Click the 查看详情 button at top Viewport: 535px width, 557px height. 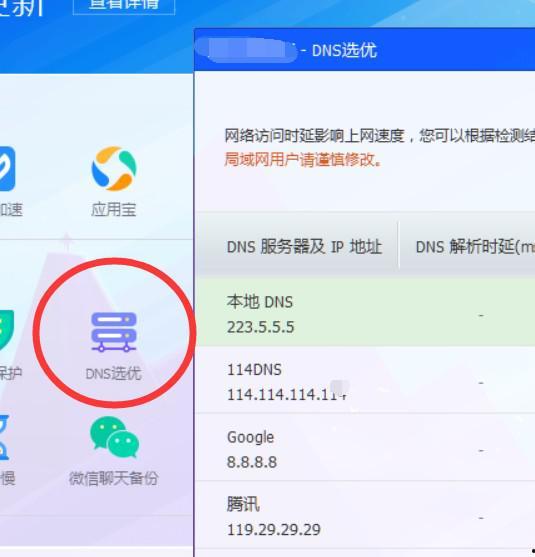(124, 5)
